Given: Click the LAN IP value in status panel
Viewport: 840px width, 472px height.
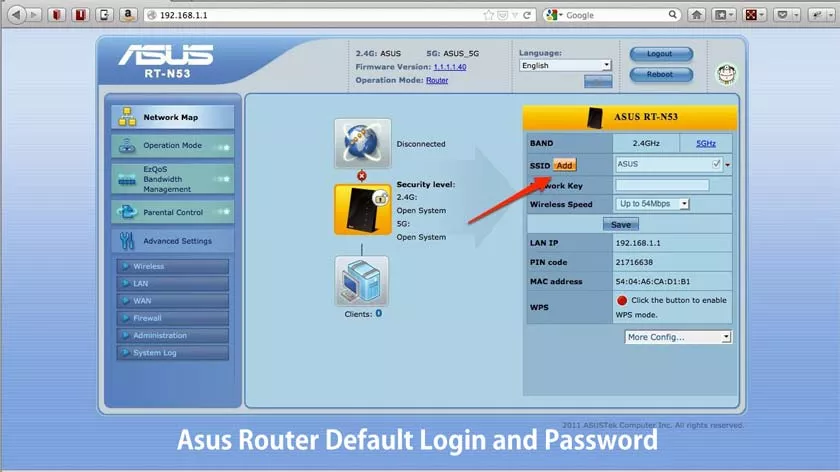Looking at the screenshot, I should pyautogui.click(x=638, y=243).
